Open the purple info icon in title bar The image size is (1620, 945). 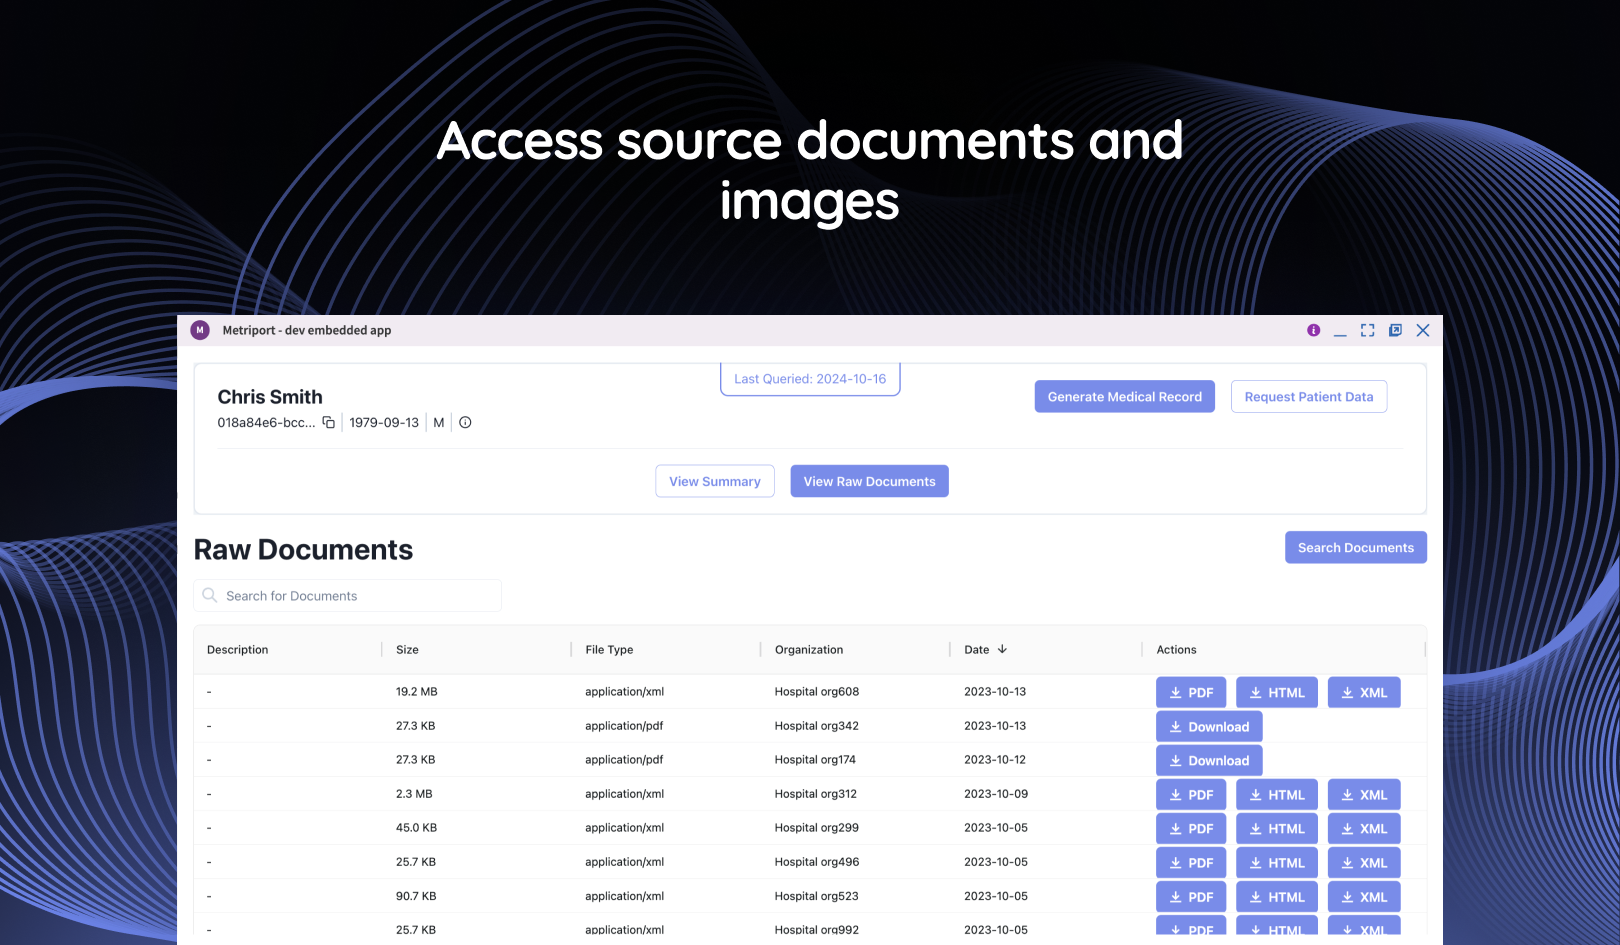[x=1313, y=330]
